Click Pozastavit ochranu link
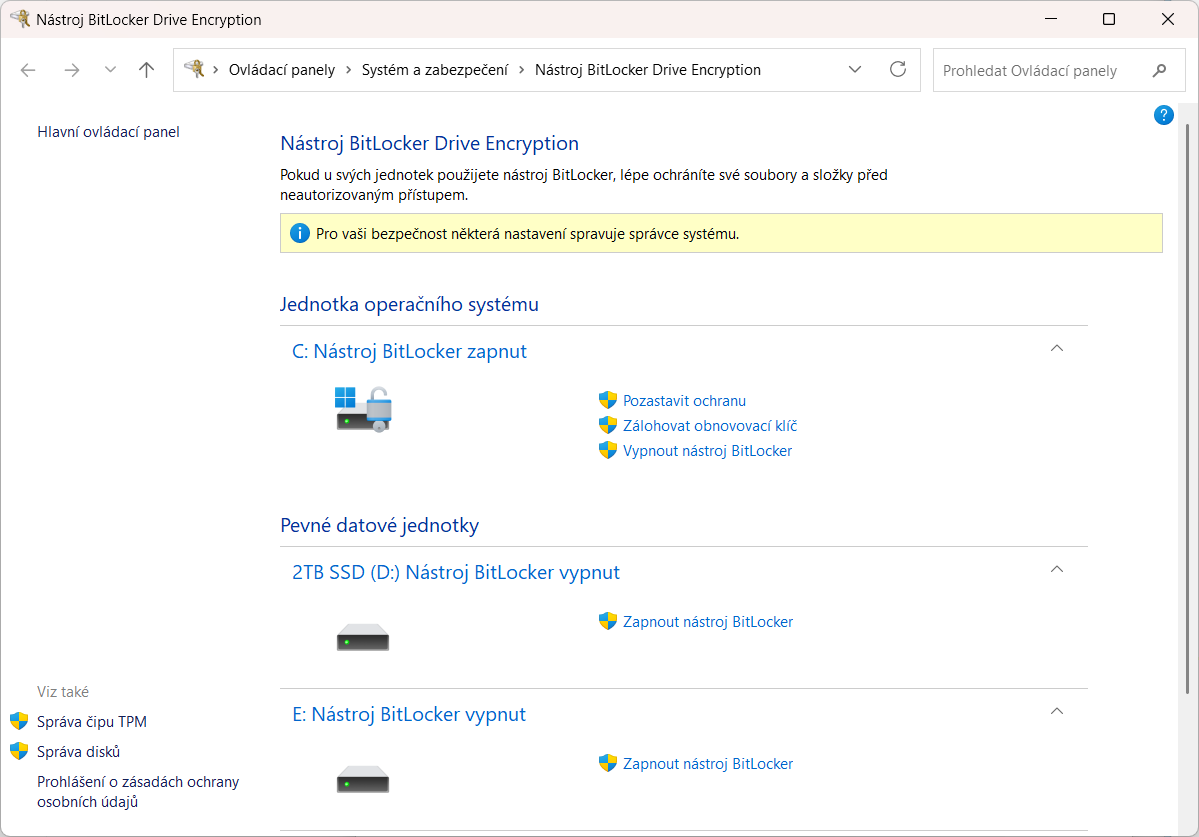Screen dimensions: 1199x837 point(684,401)
